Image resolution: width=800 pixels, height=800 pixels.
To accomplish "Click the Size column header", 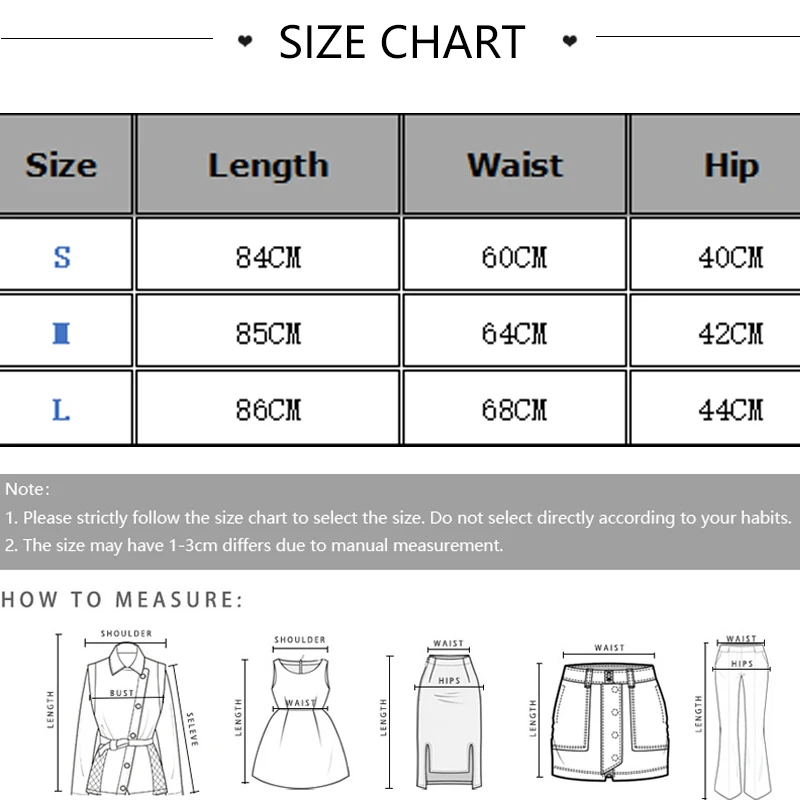I will pos(61,165).
